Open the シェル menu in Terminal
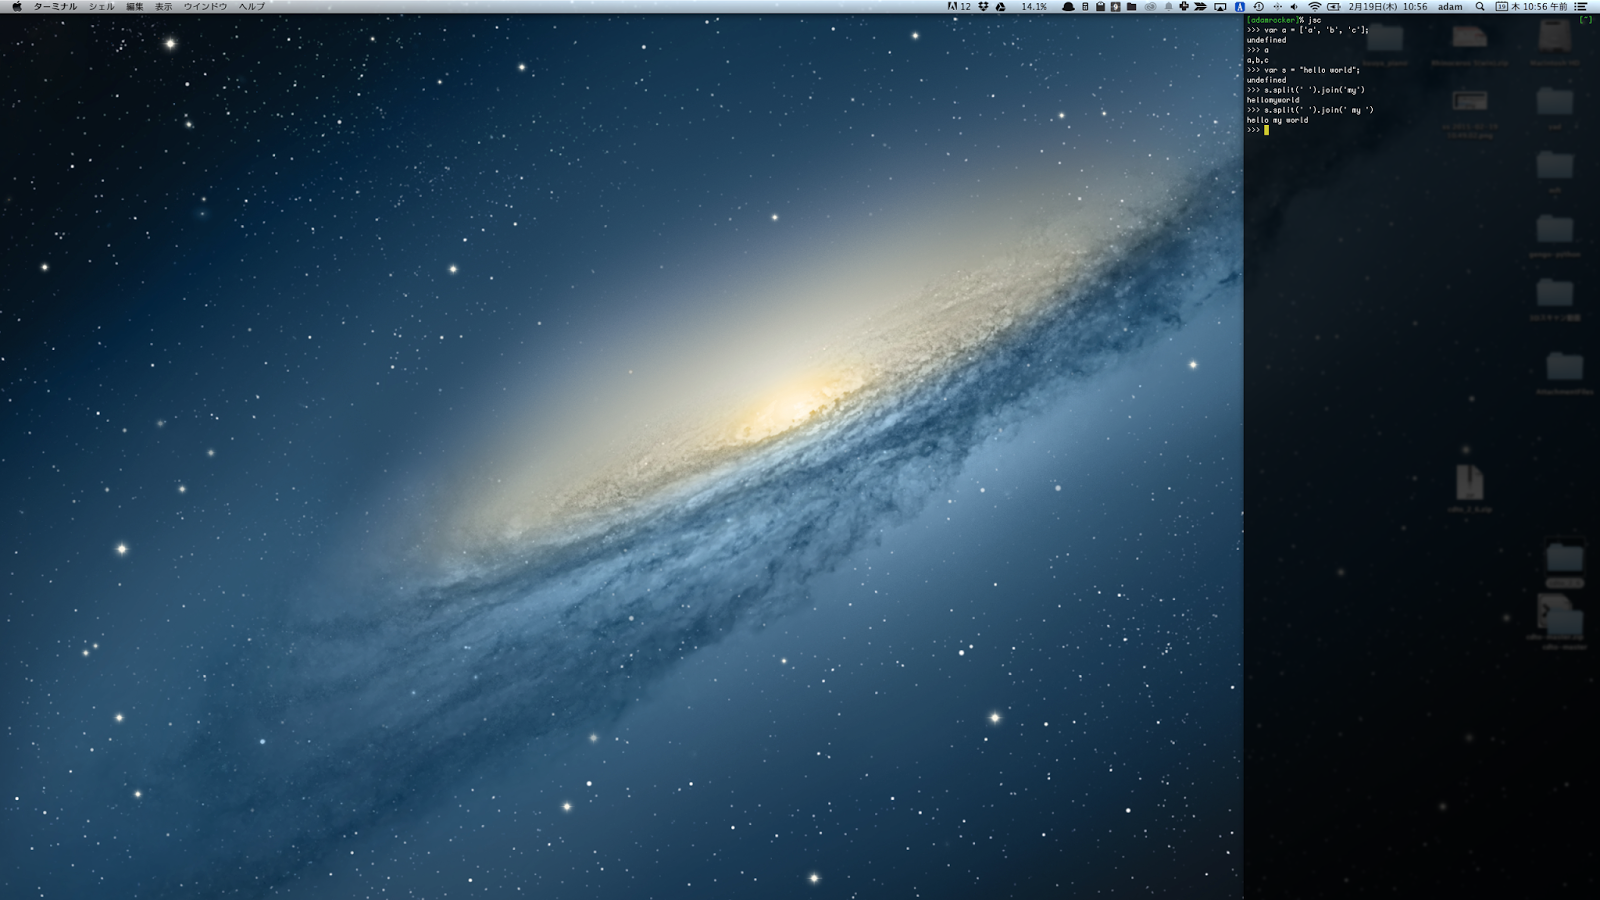Image resolution: width=1600 pixels, height=900 pixels. (x=105, y=7)
